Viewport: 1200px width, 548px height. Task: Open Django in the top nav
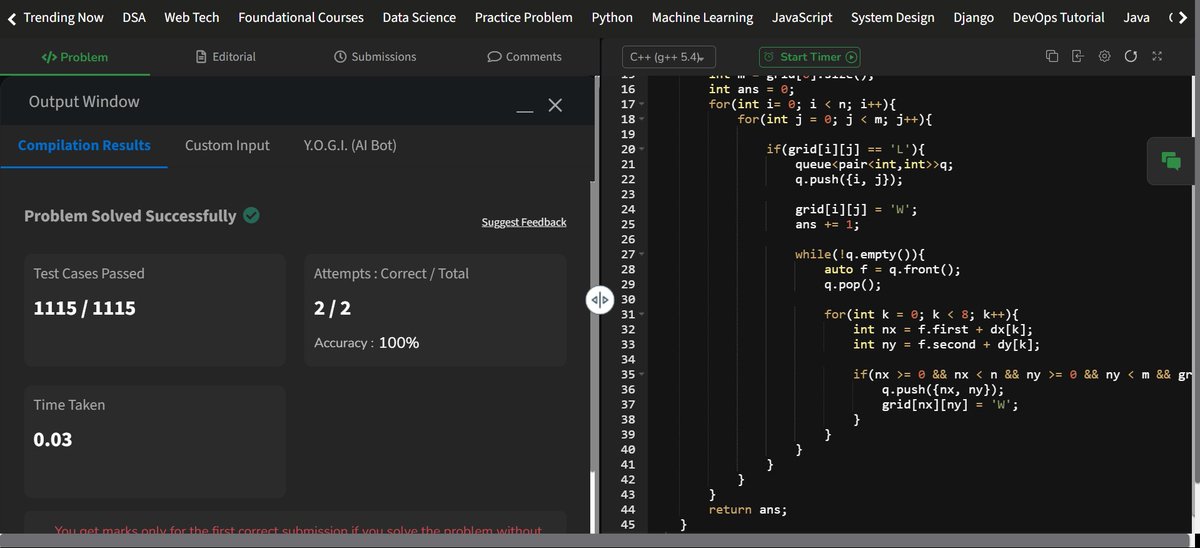click(x=974, y=17)
